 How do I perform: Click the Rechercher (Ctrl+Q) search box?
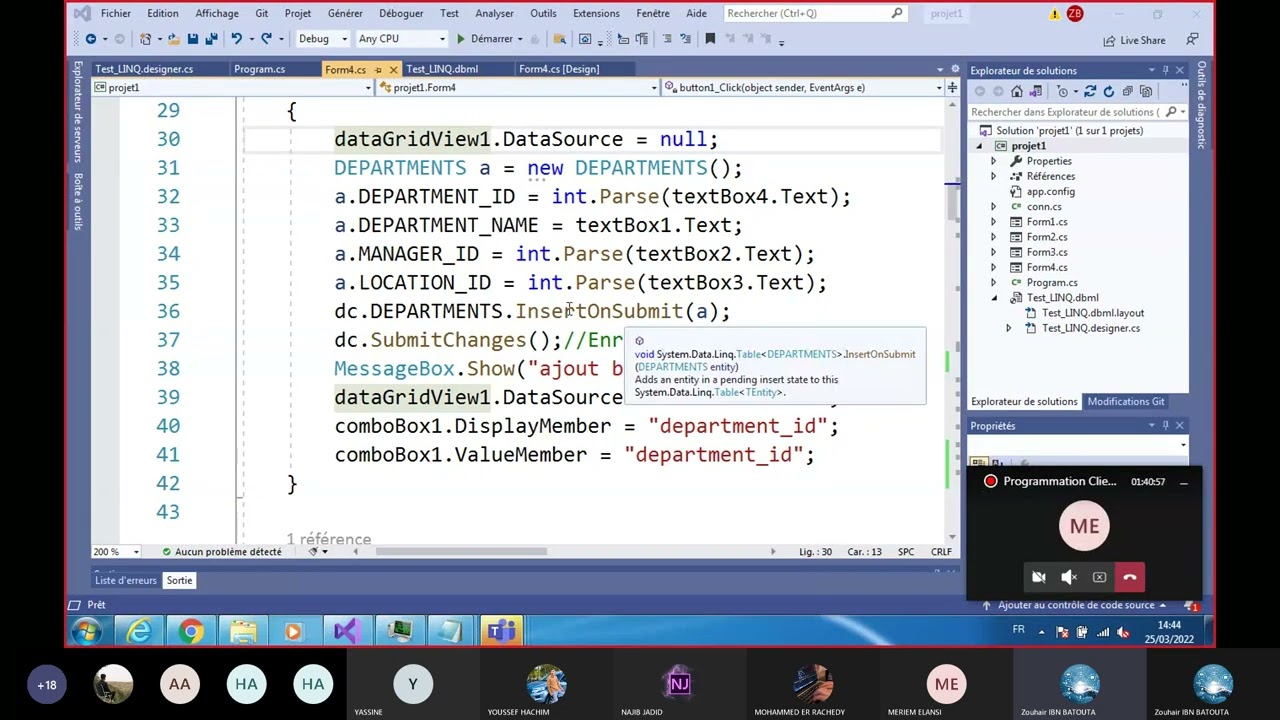(814, 14)
